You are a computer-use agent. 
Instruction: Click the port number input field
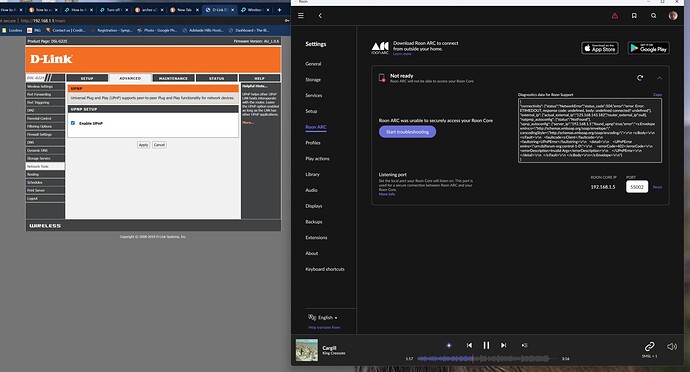point(637,187)
